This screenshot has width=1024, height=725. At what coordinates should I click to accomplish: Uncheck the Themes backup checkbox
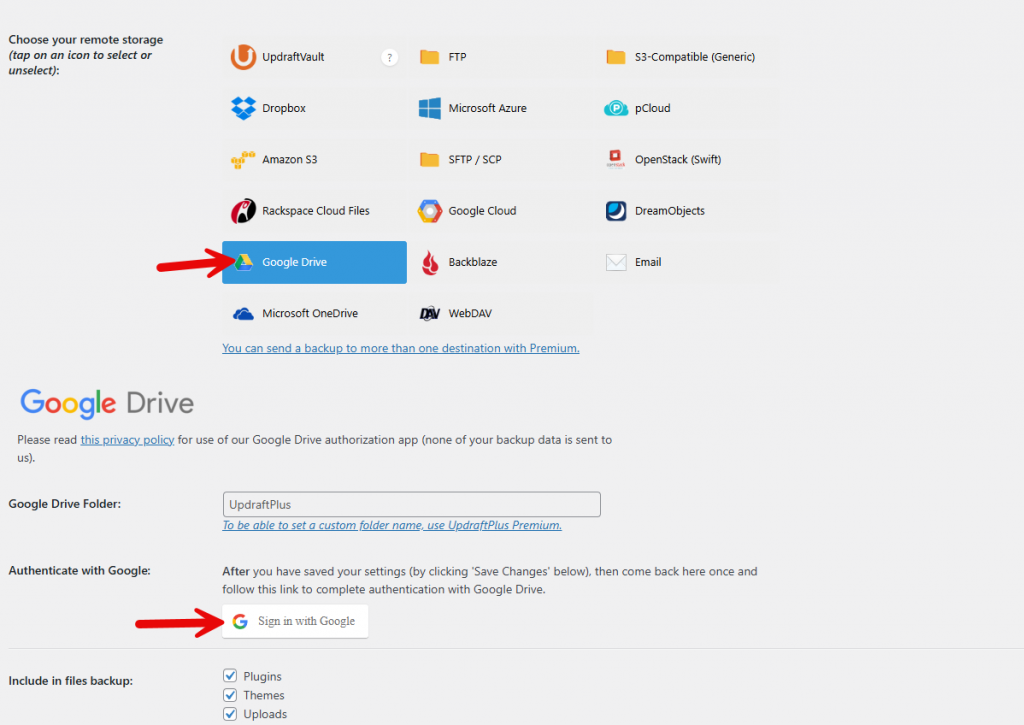[x=230, y=694]
